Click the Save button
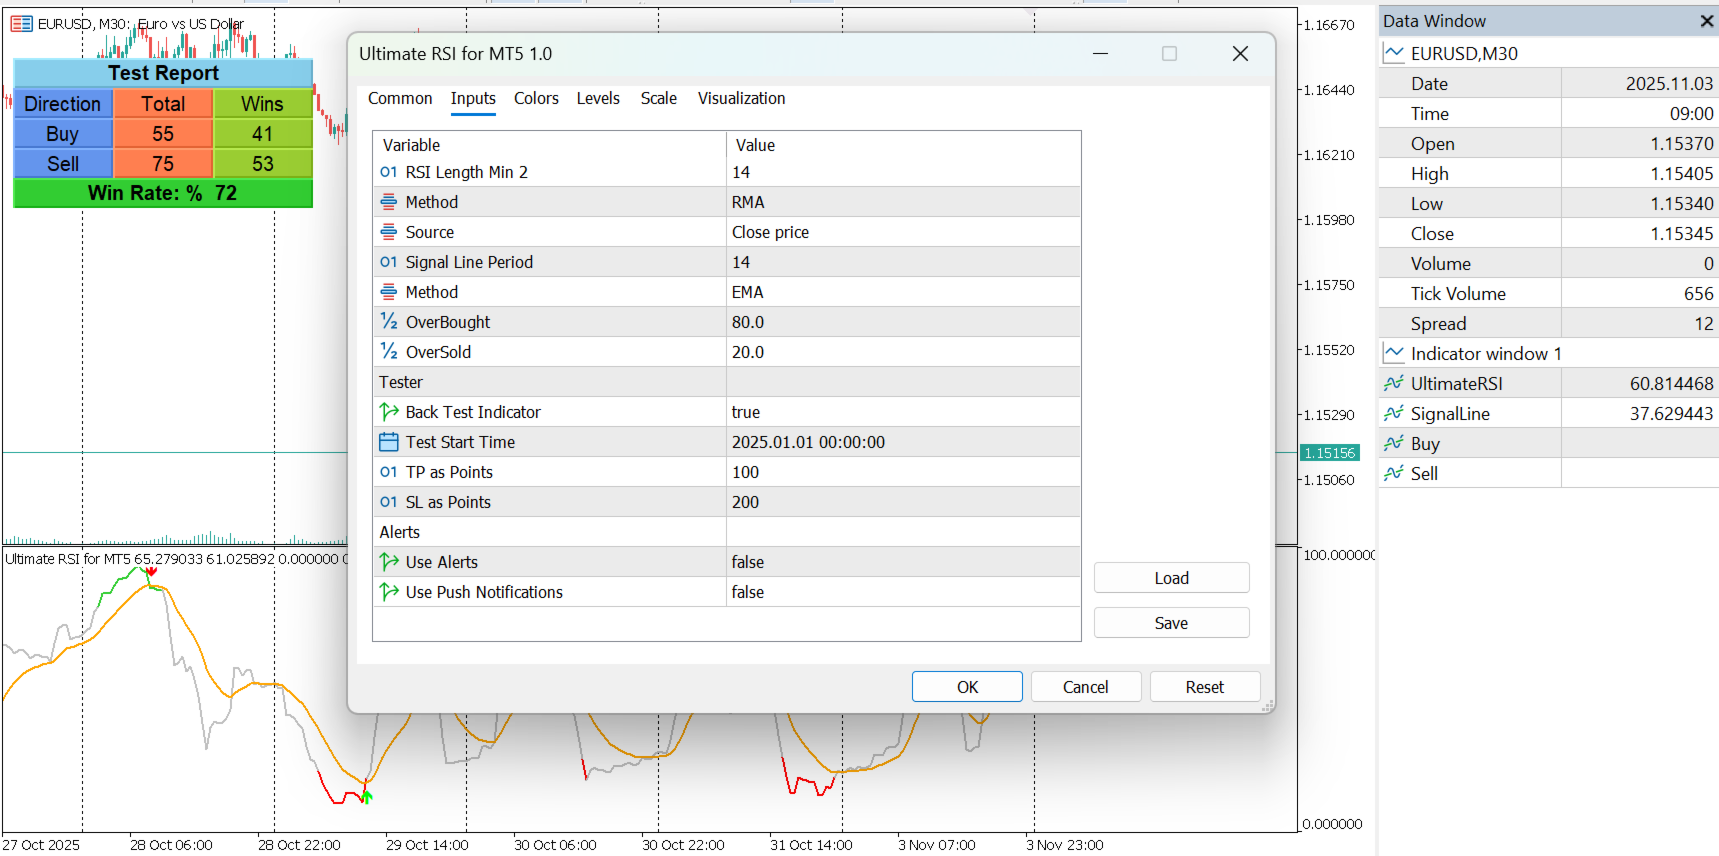This screenshot has width=1719, height=856. [1171, 623]
